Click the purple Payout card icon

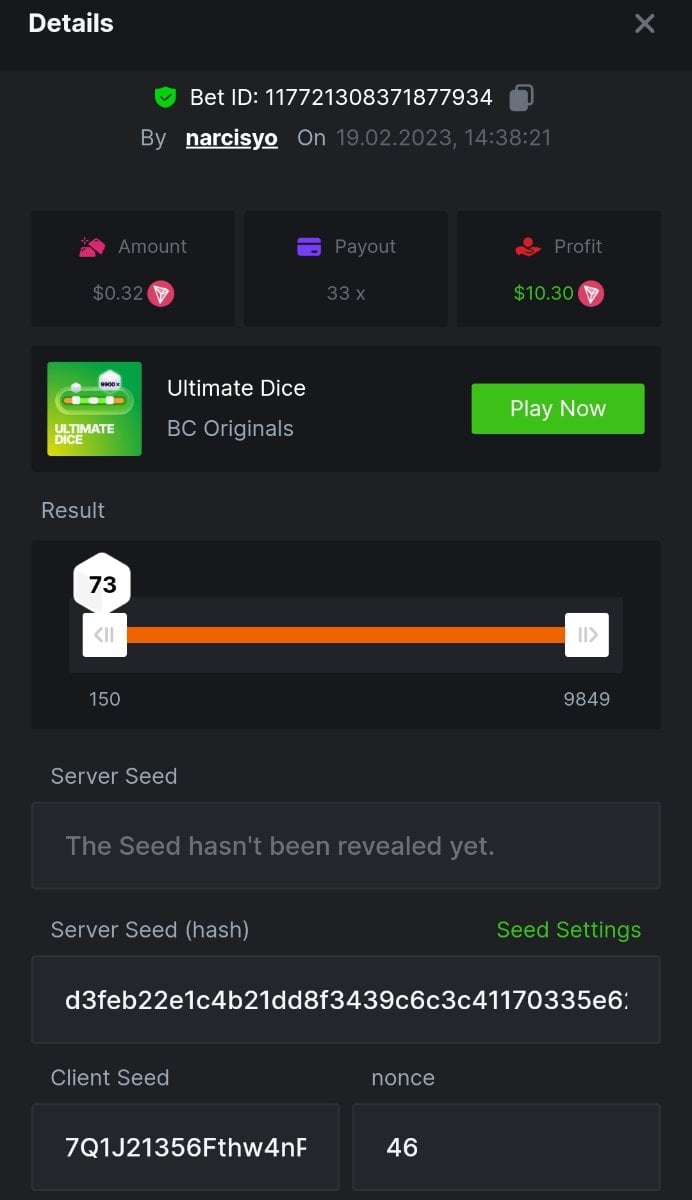[309, 247]
